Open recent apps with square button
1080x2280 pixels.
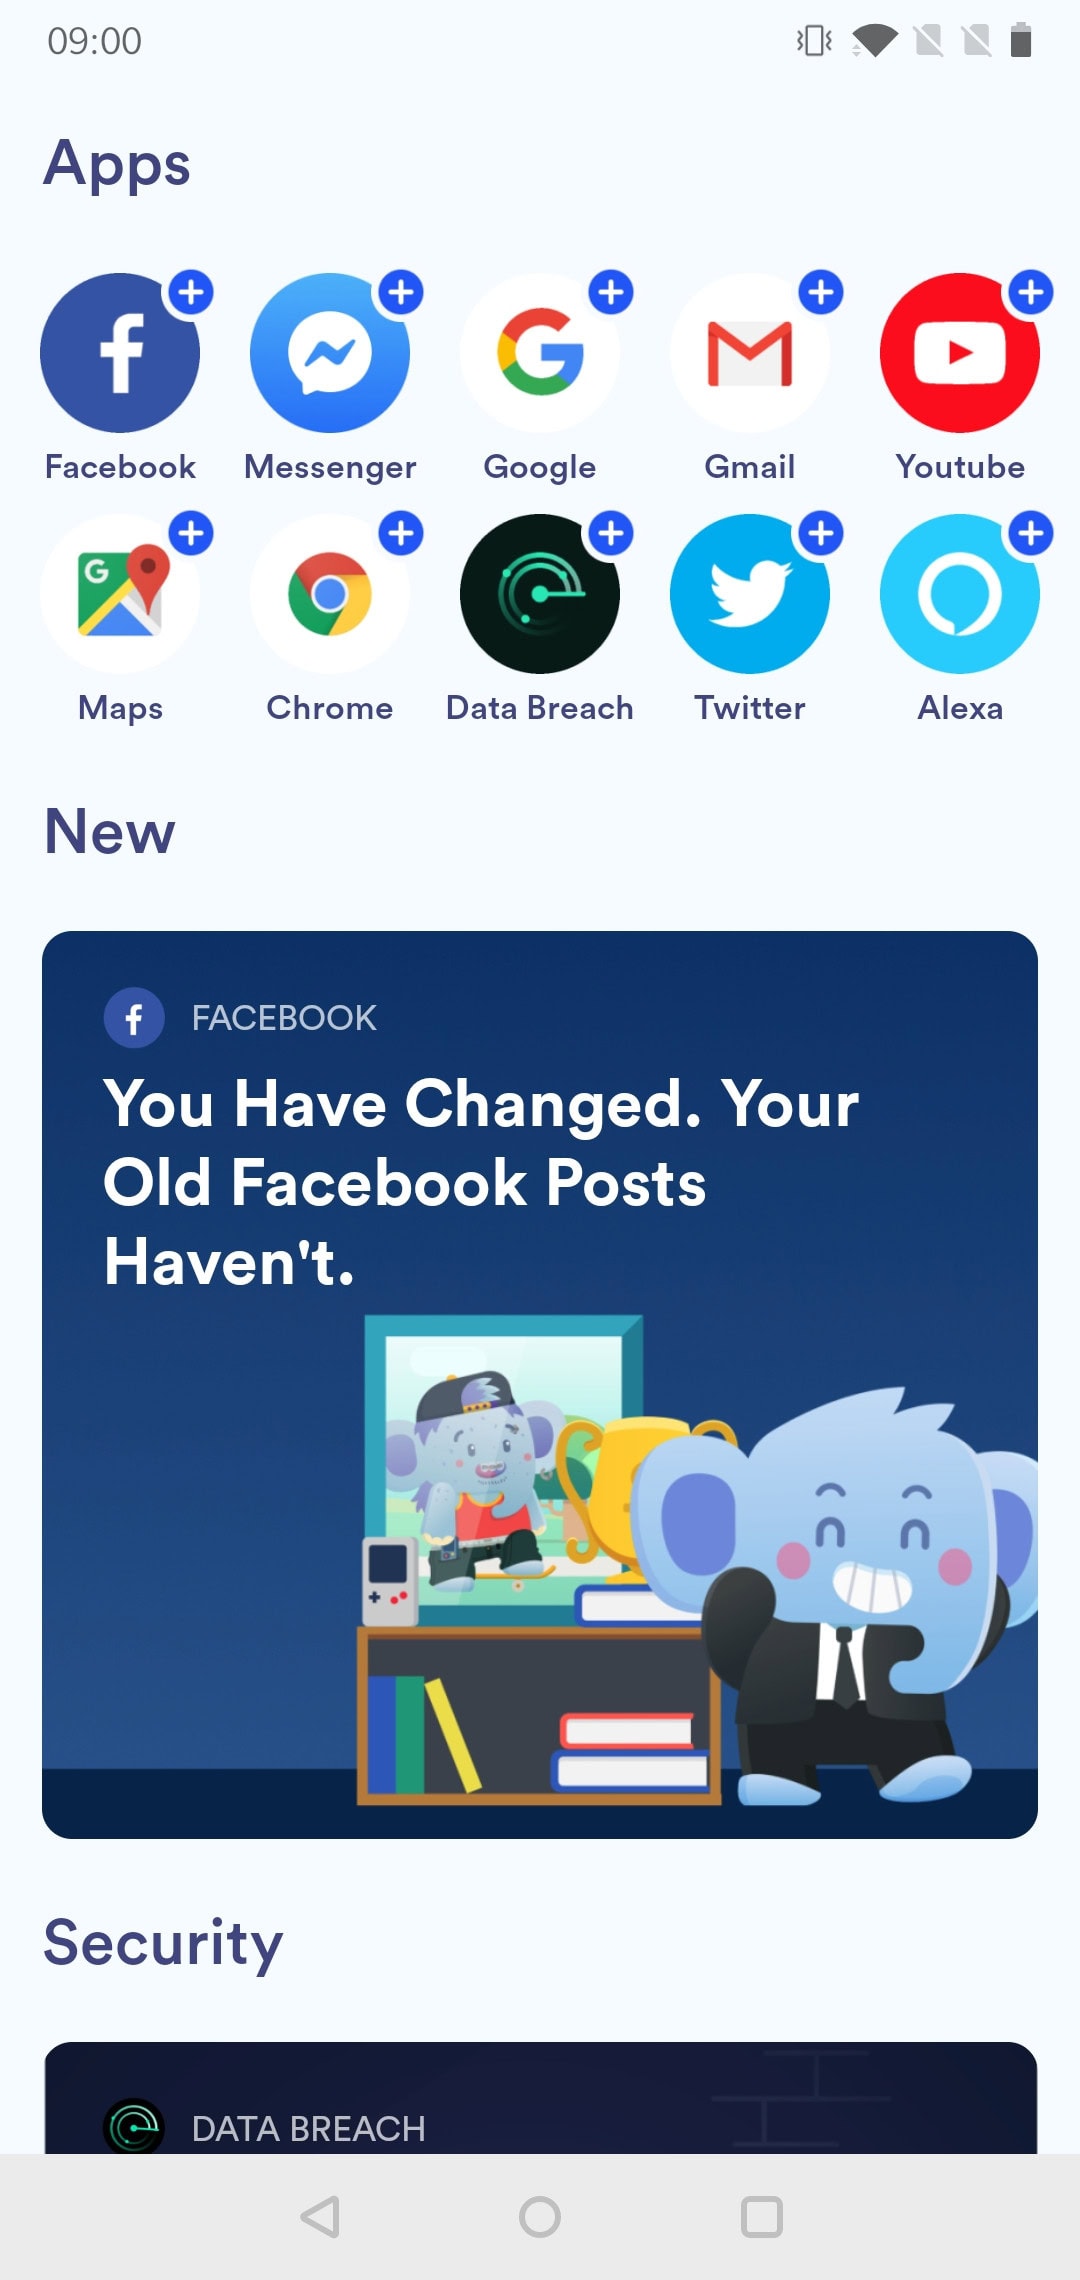(x=761, y=2217)
